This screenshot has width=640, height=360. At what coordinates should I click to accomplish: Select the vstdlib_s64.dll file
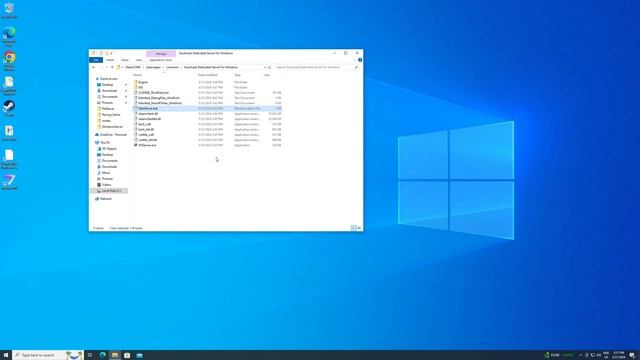[146, 140]
